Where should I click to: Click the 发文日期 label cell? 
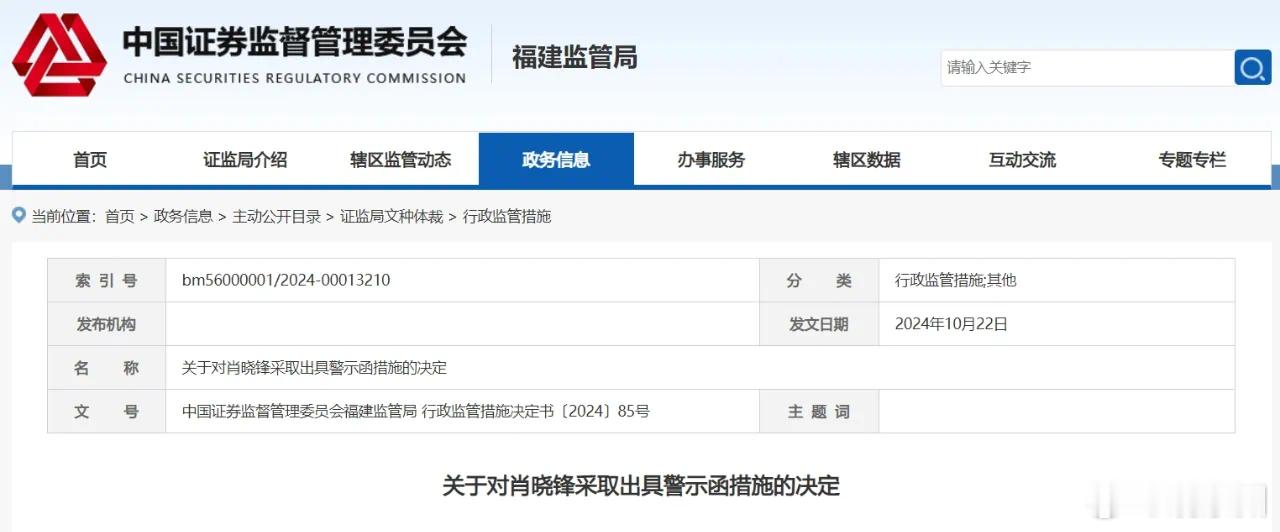(x=819, y=324)
